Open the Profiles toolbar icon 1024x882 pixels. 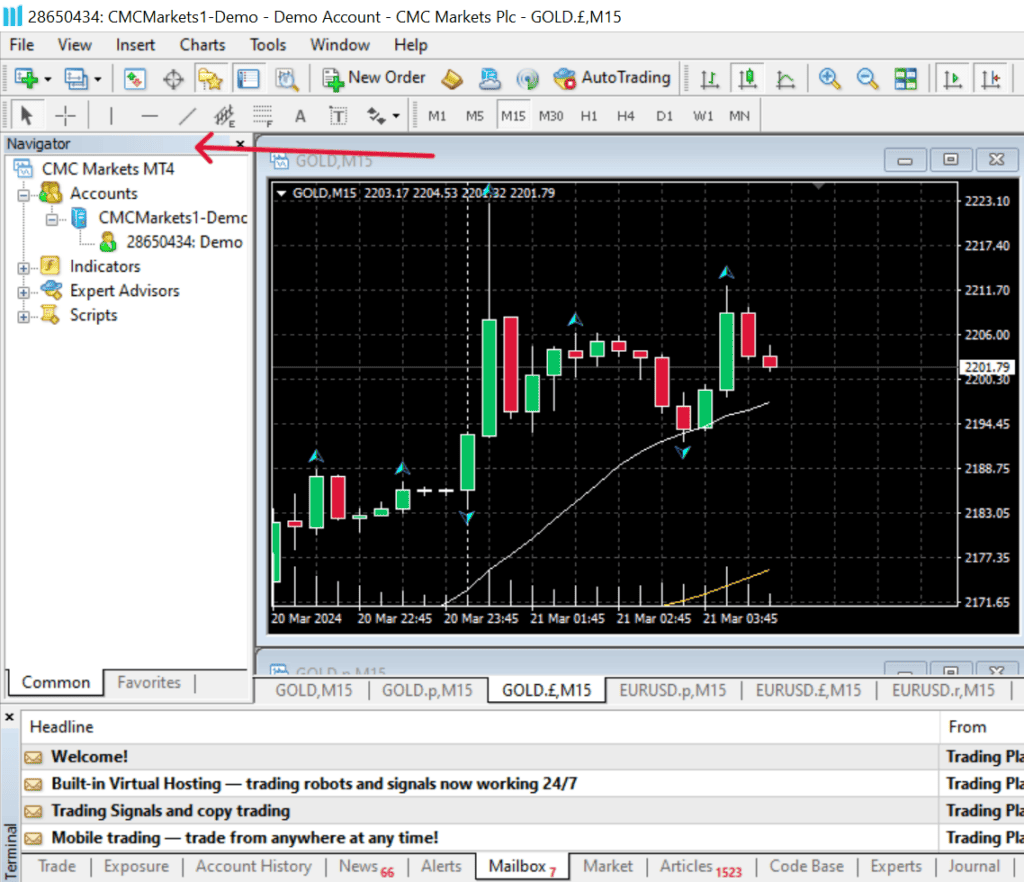(x=76, y=78)
